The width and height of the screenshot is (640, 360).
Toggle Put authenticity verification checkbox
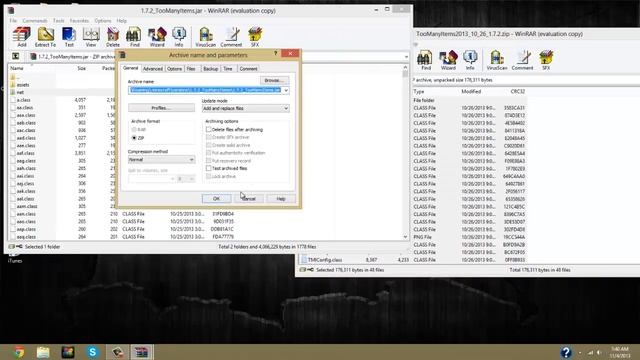[209, 153]
